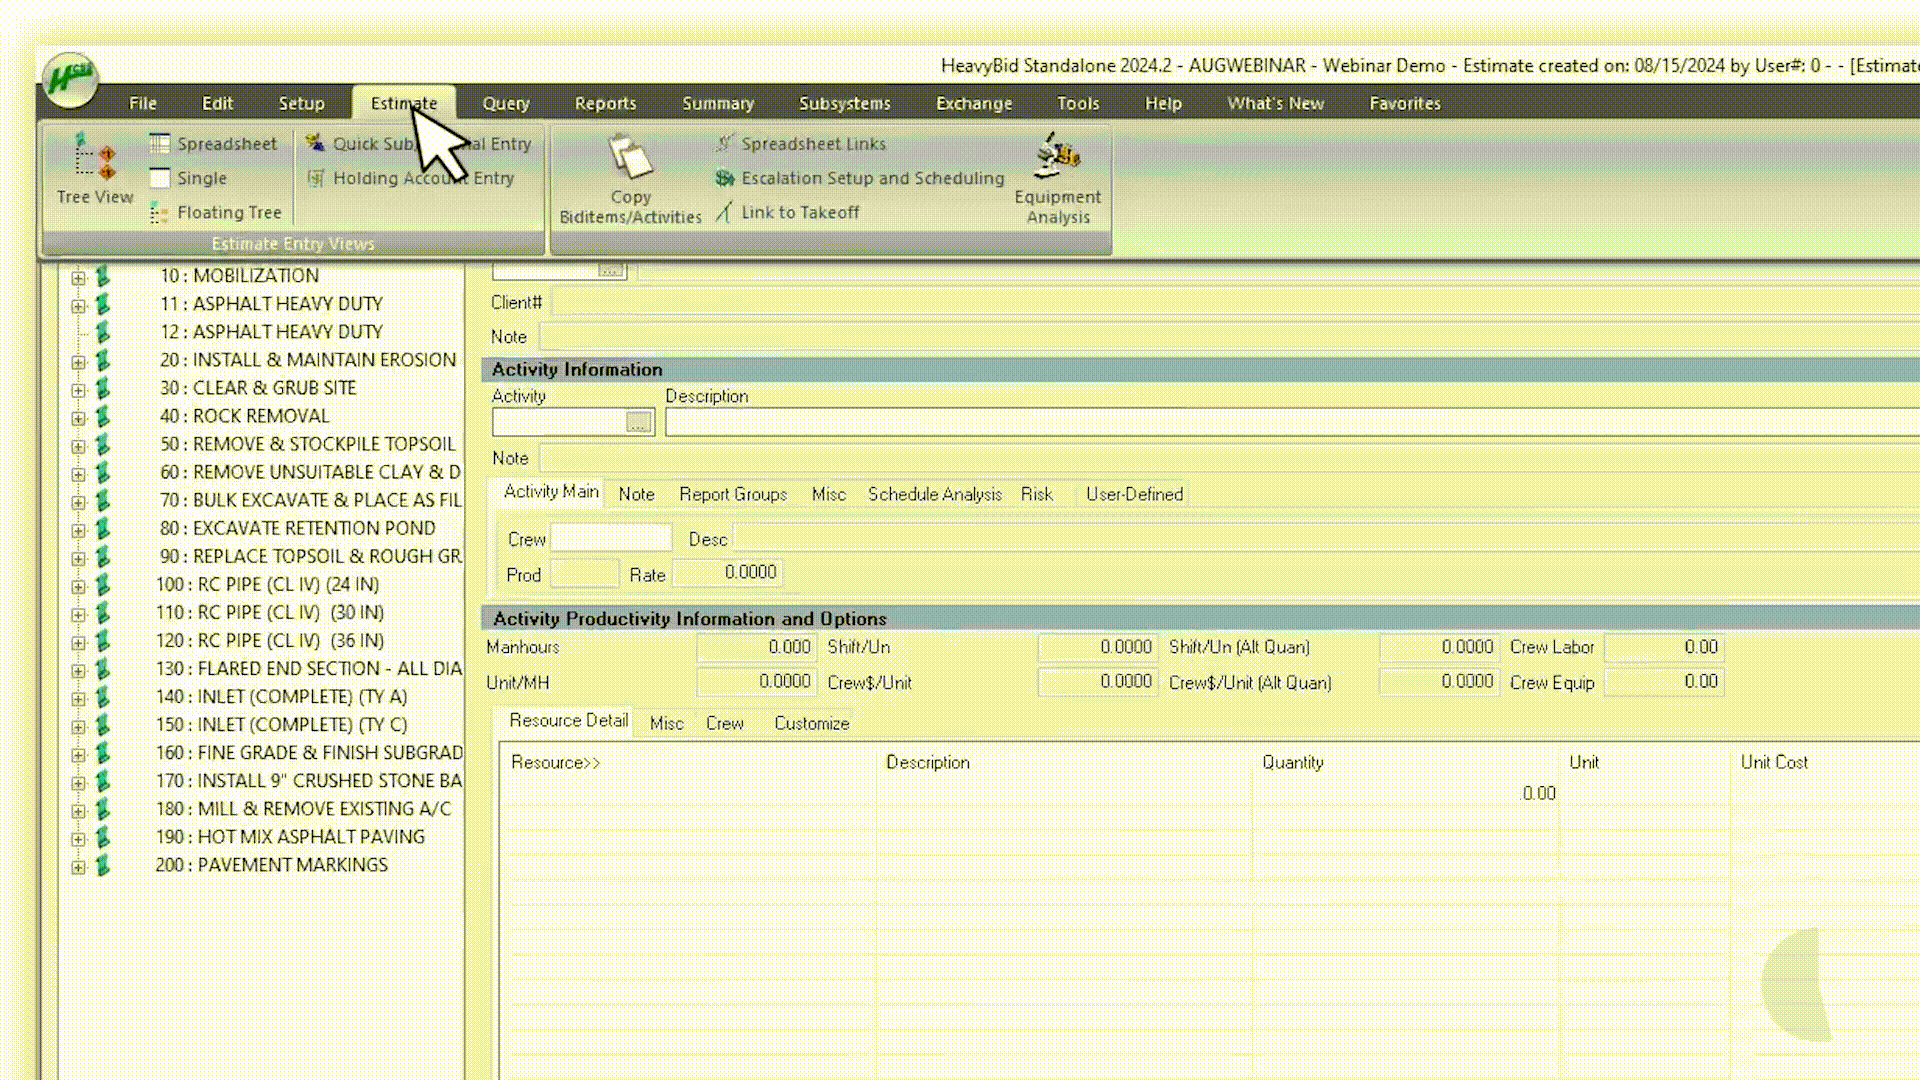The height and width of the screenshot is (1080, 1920).
Task: Expand biditem 110 : RC PIPE (30 IN)
Action: pos(78,614)
